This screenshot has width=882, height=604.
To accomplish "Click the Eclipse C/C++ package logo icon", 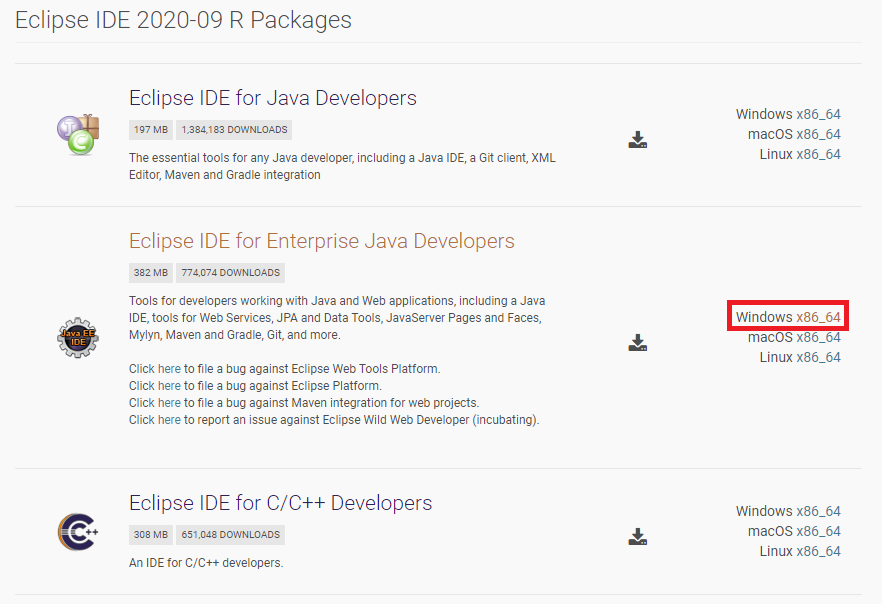I will tap(78, 531).
